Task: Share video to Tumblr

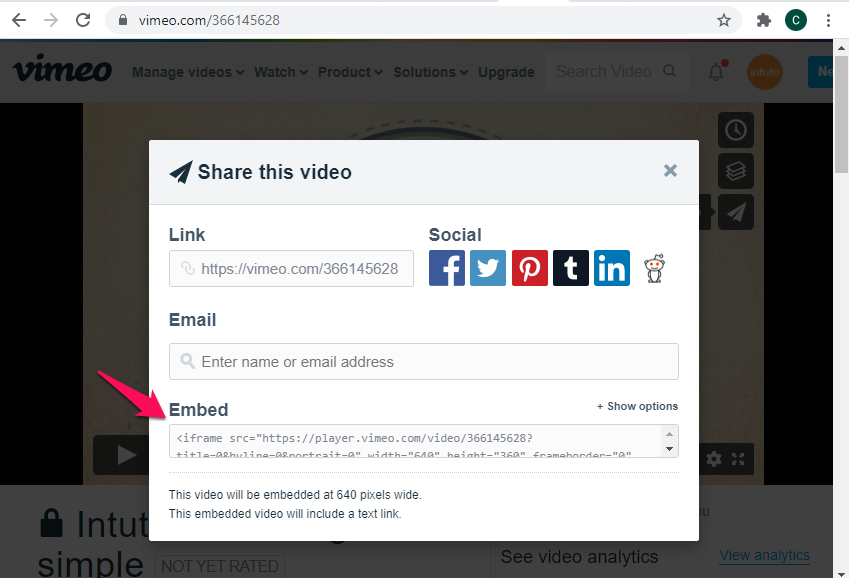Action: pos(571,268)
